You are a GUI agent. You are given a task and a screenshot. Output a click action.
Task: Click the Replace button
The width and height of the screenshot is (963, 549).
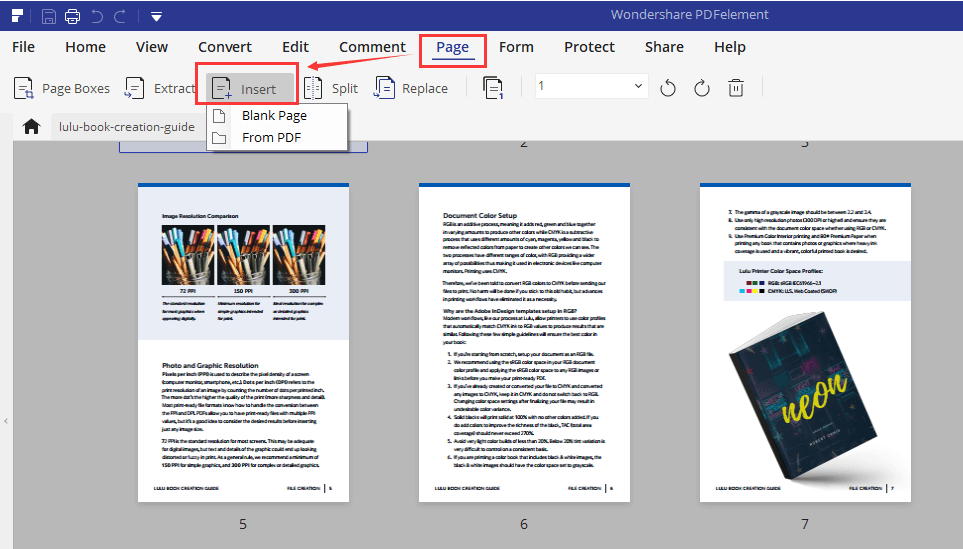[x=411, y=88]
